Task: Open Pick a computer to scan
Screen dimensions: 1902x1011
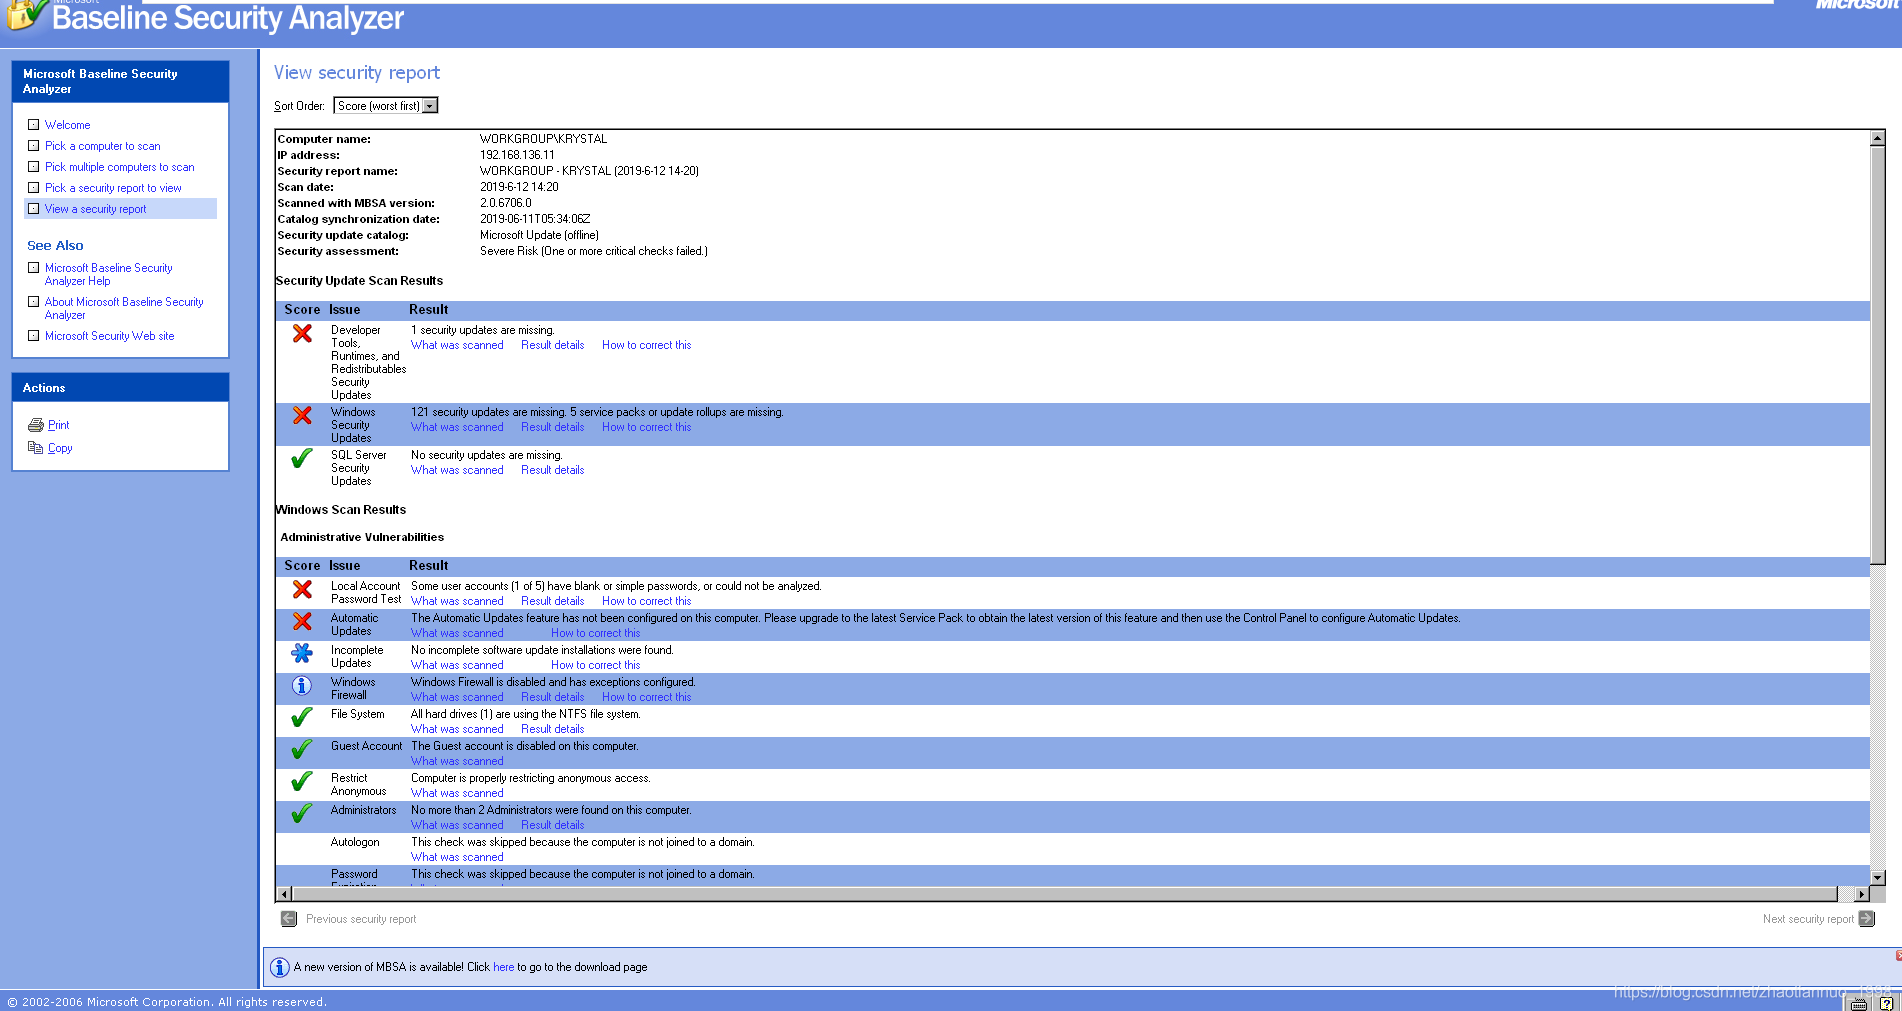Action: point(102,146)
